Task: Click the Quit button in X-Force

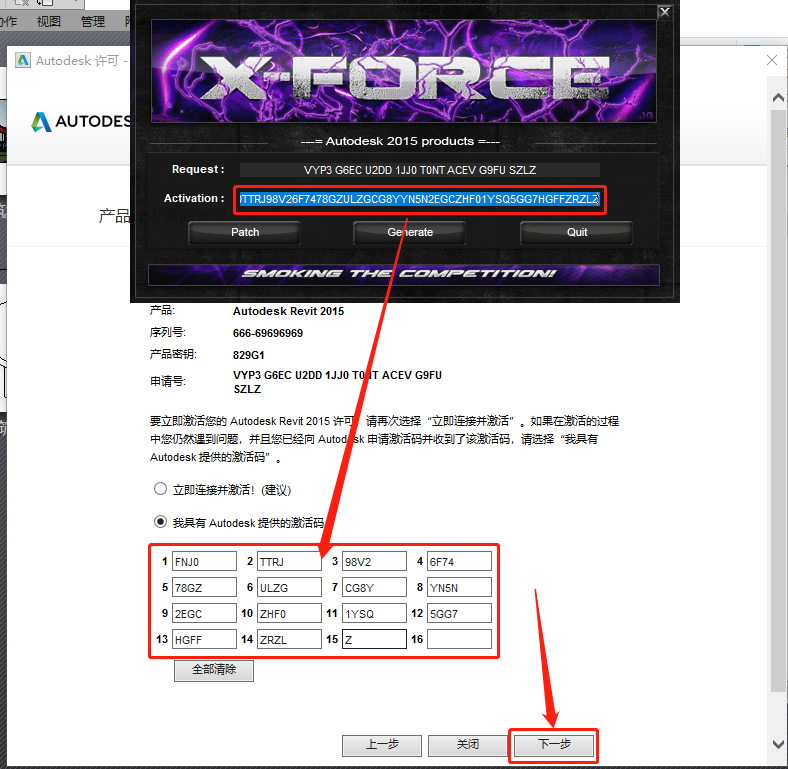Action: (576, 233)
